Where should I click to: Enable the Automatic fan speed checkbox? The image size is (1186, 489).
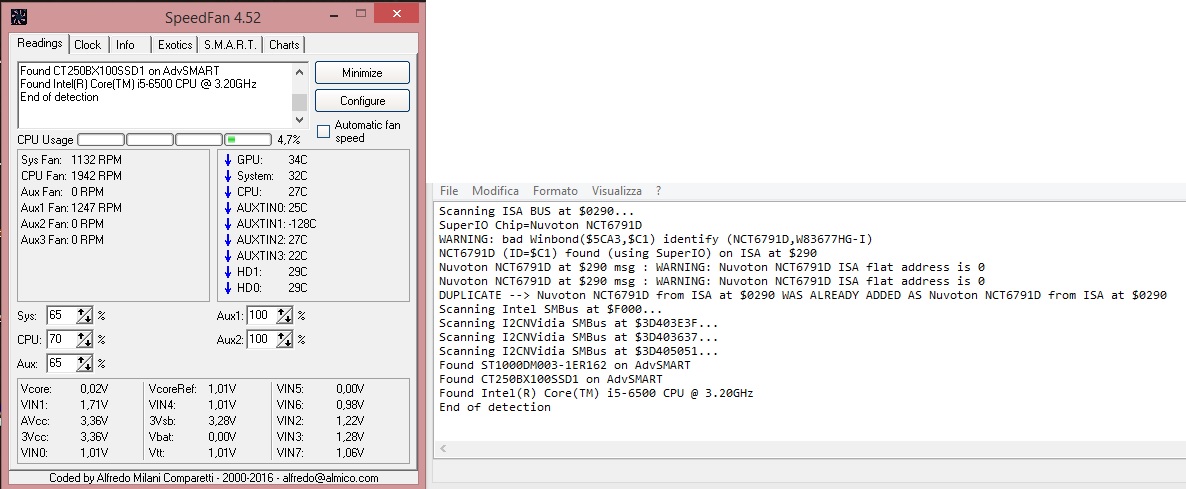point(323,131)
